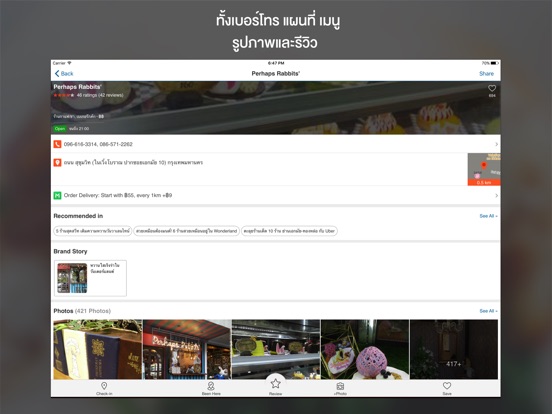This screenshot has height=414, width=552.
Task: Open the Wonderland recommended list tag
Action: click(x=187, y=231)
